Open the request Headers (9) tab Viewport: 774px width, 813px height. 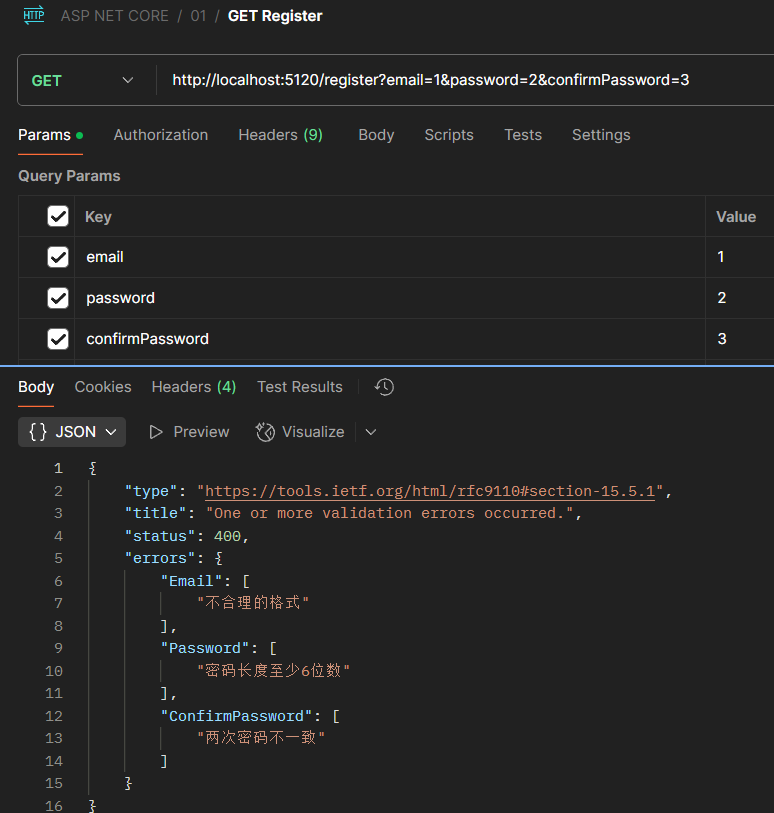click(280, 135)
